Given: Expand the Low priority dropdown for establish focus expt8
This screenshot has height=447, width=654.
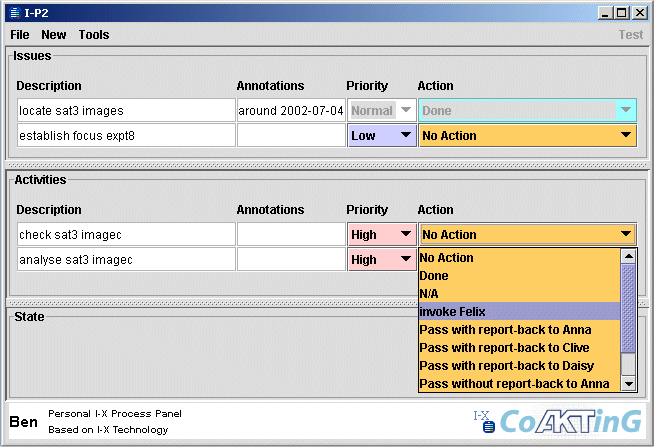Looking at the screenshot, I should pos(381,136).
